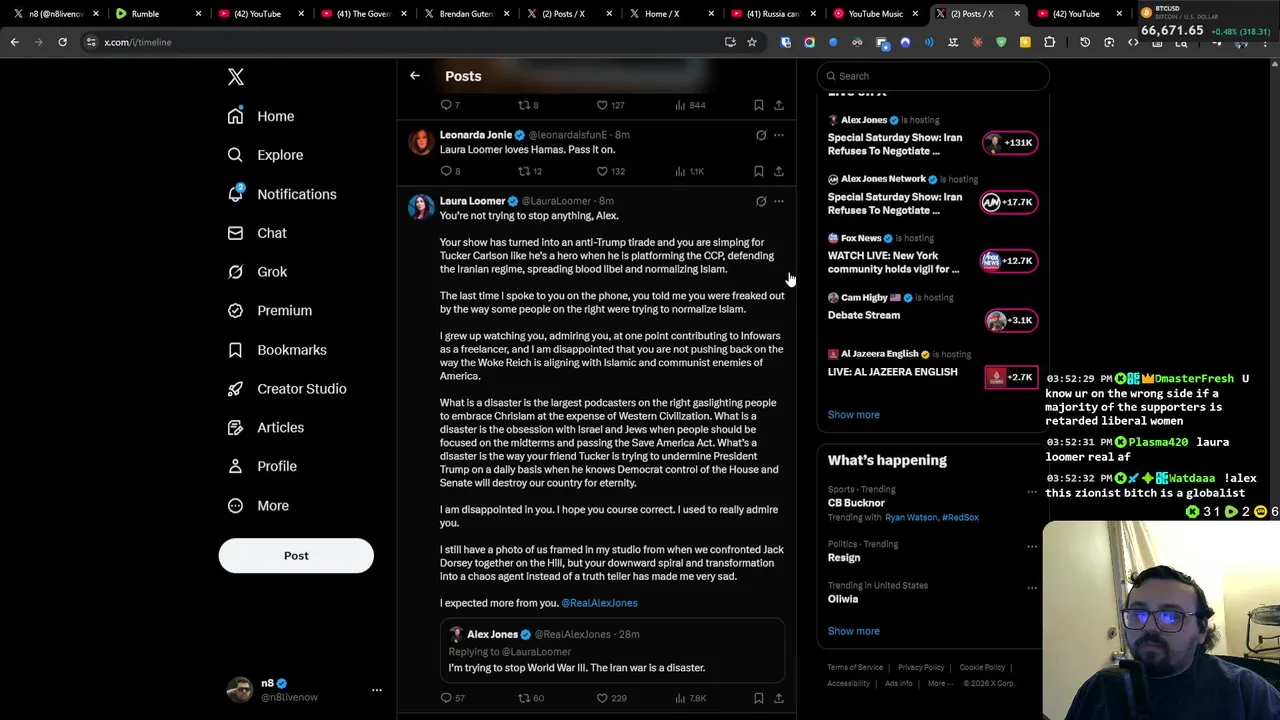The image size is (1280, 720).
Task: Open Fox News live broadcast
Action: point(933,255)
